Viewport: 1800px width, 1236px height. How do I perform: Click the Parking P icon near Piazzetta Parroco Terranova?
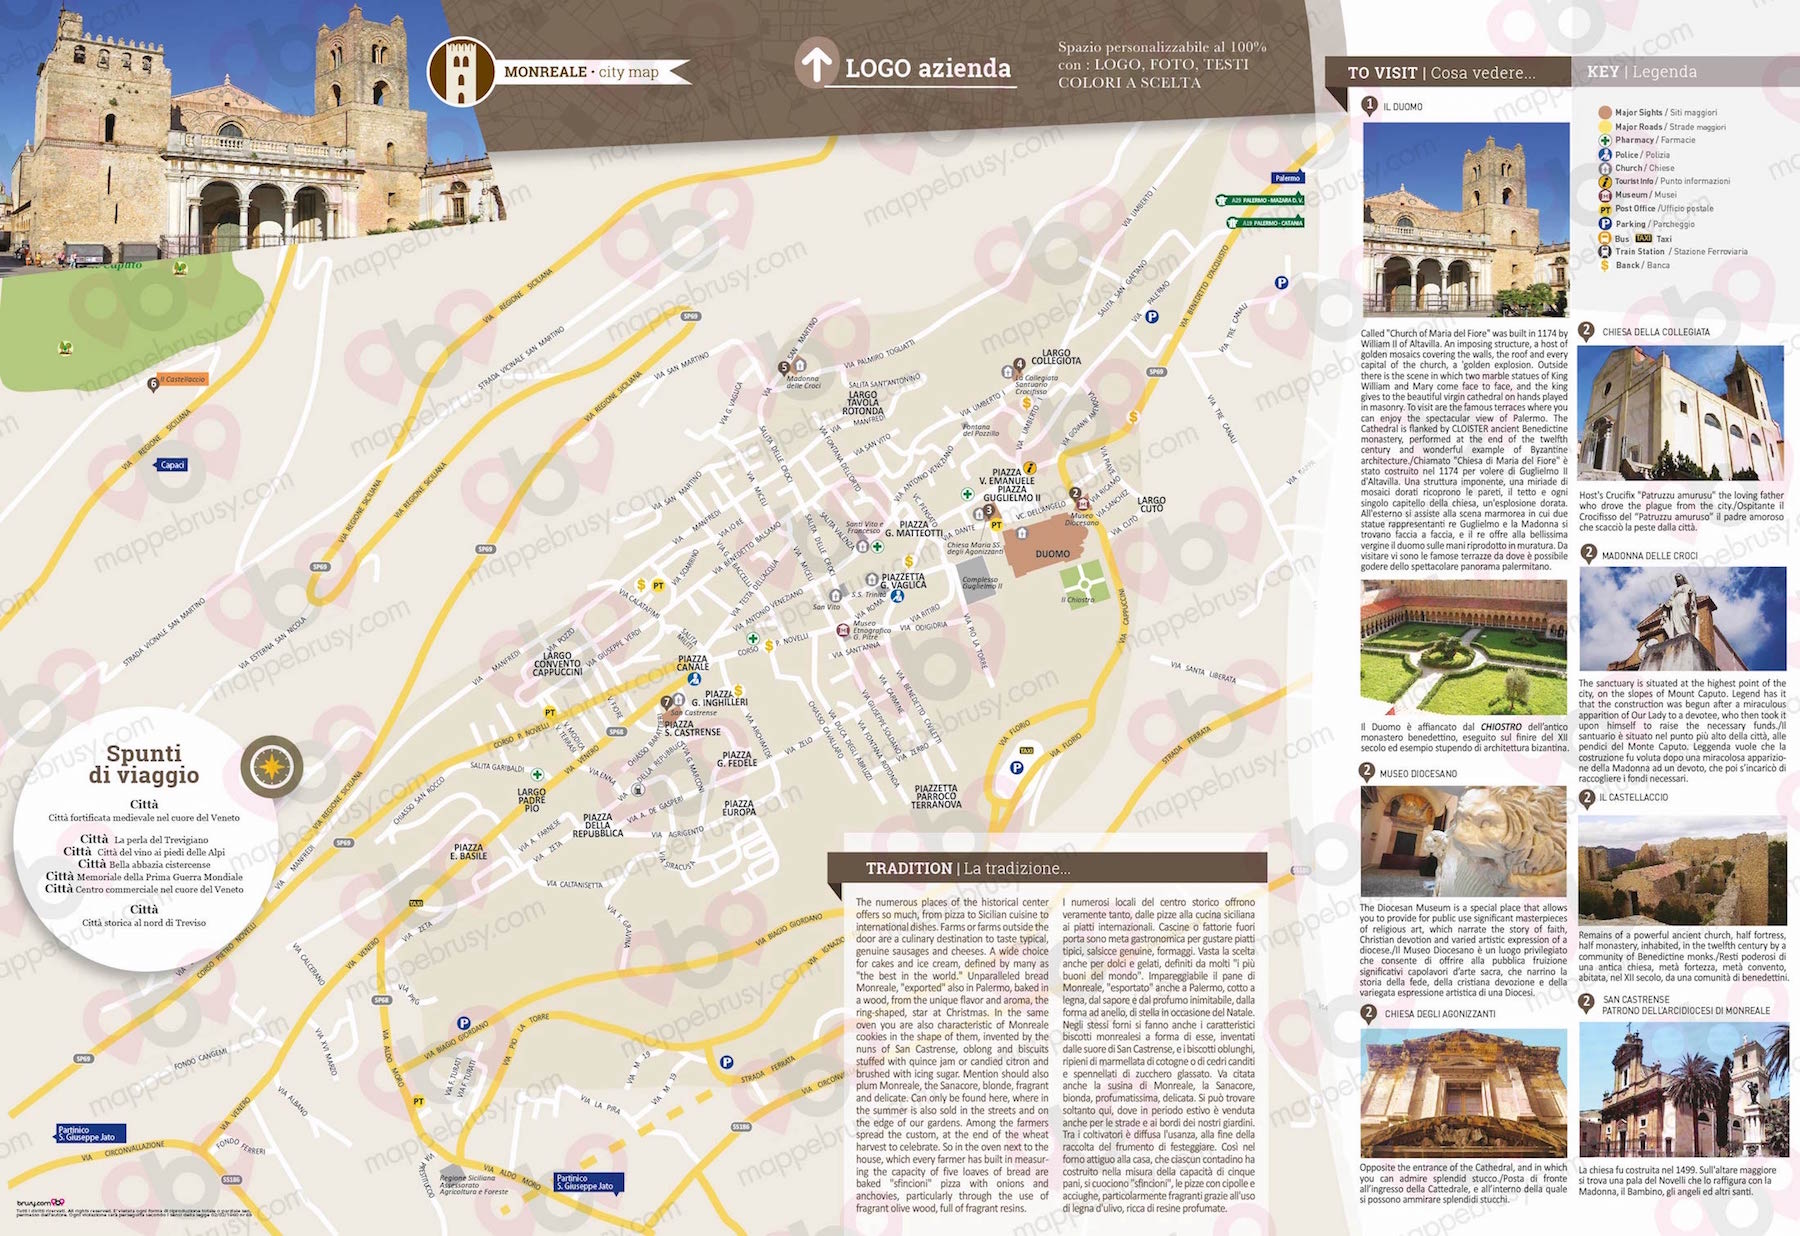1017,768
